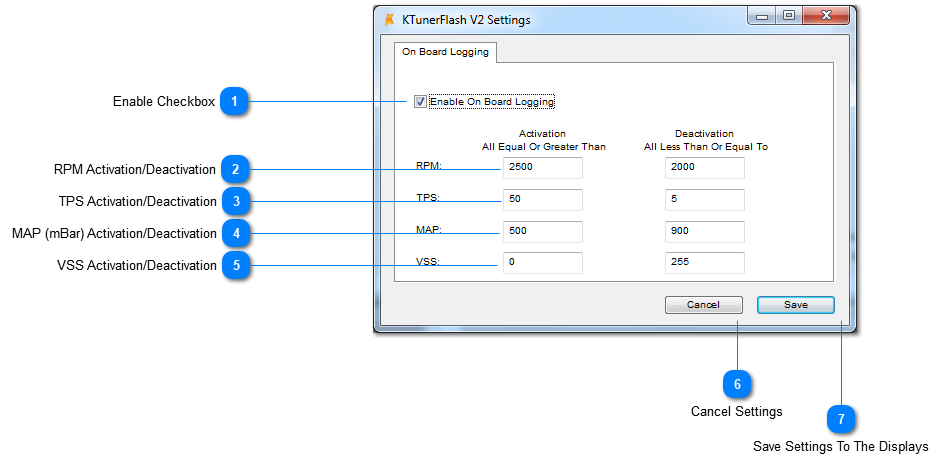Viewport: 945px width, 470px height.
Task: Click the VSS deactivation field showing 255
Action: coord(705,263)
